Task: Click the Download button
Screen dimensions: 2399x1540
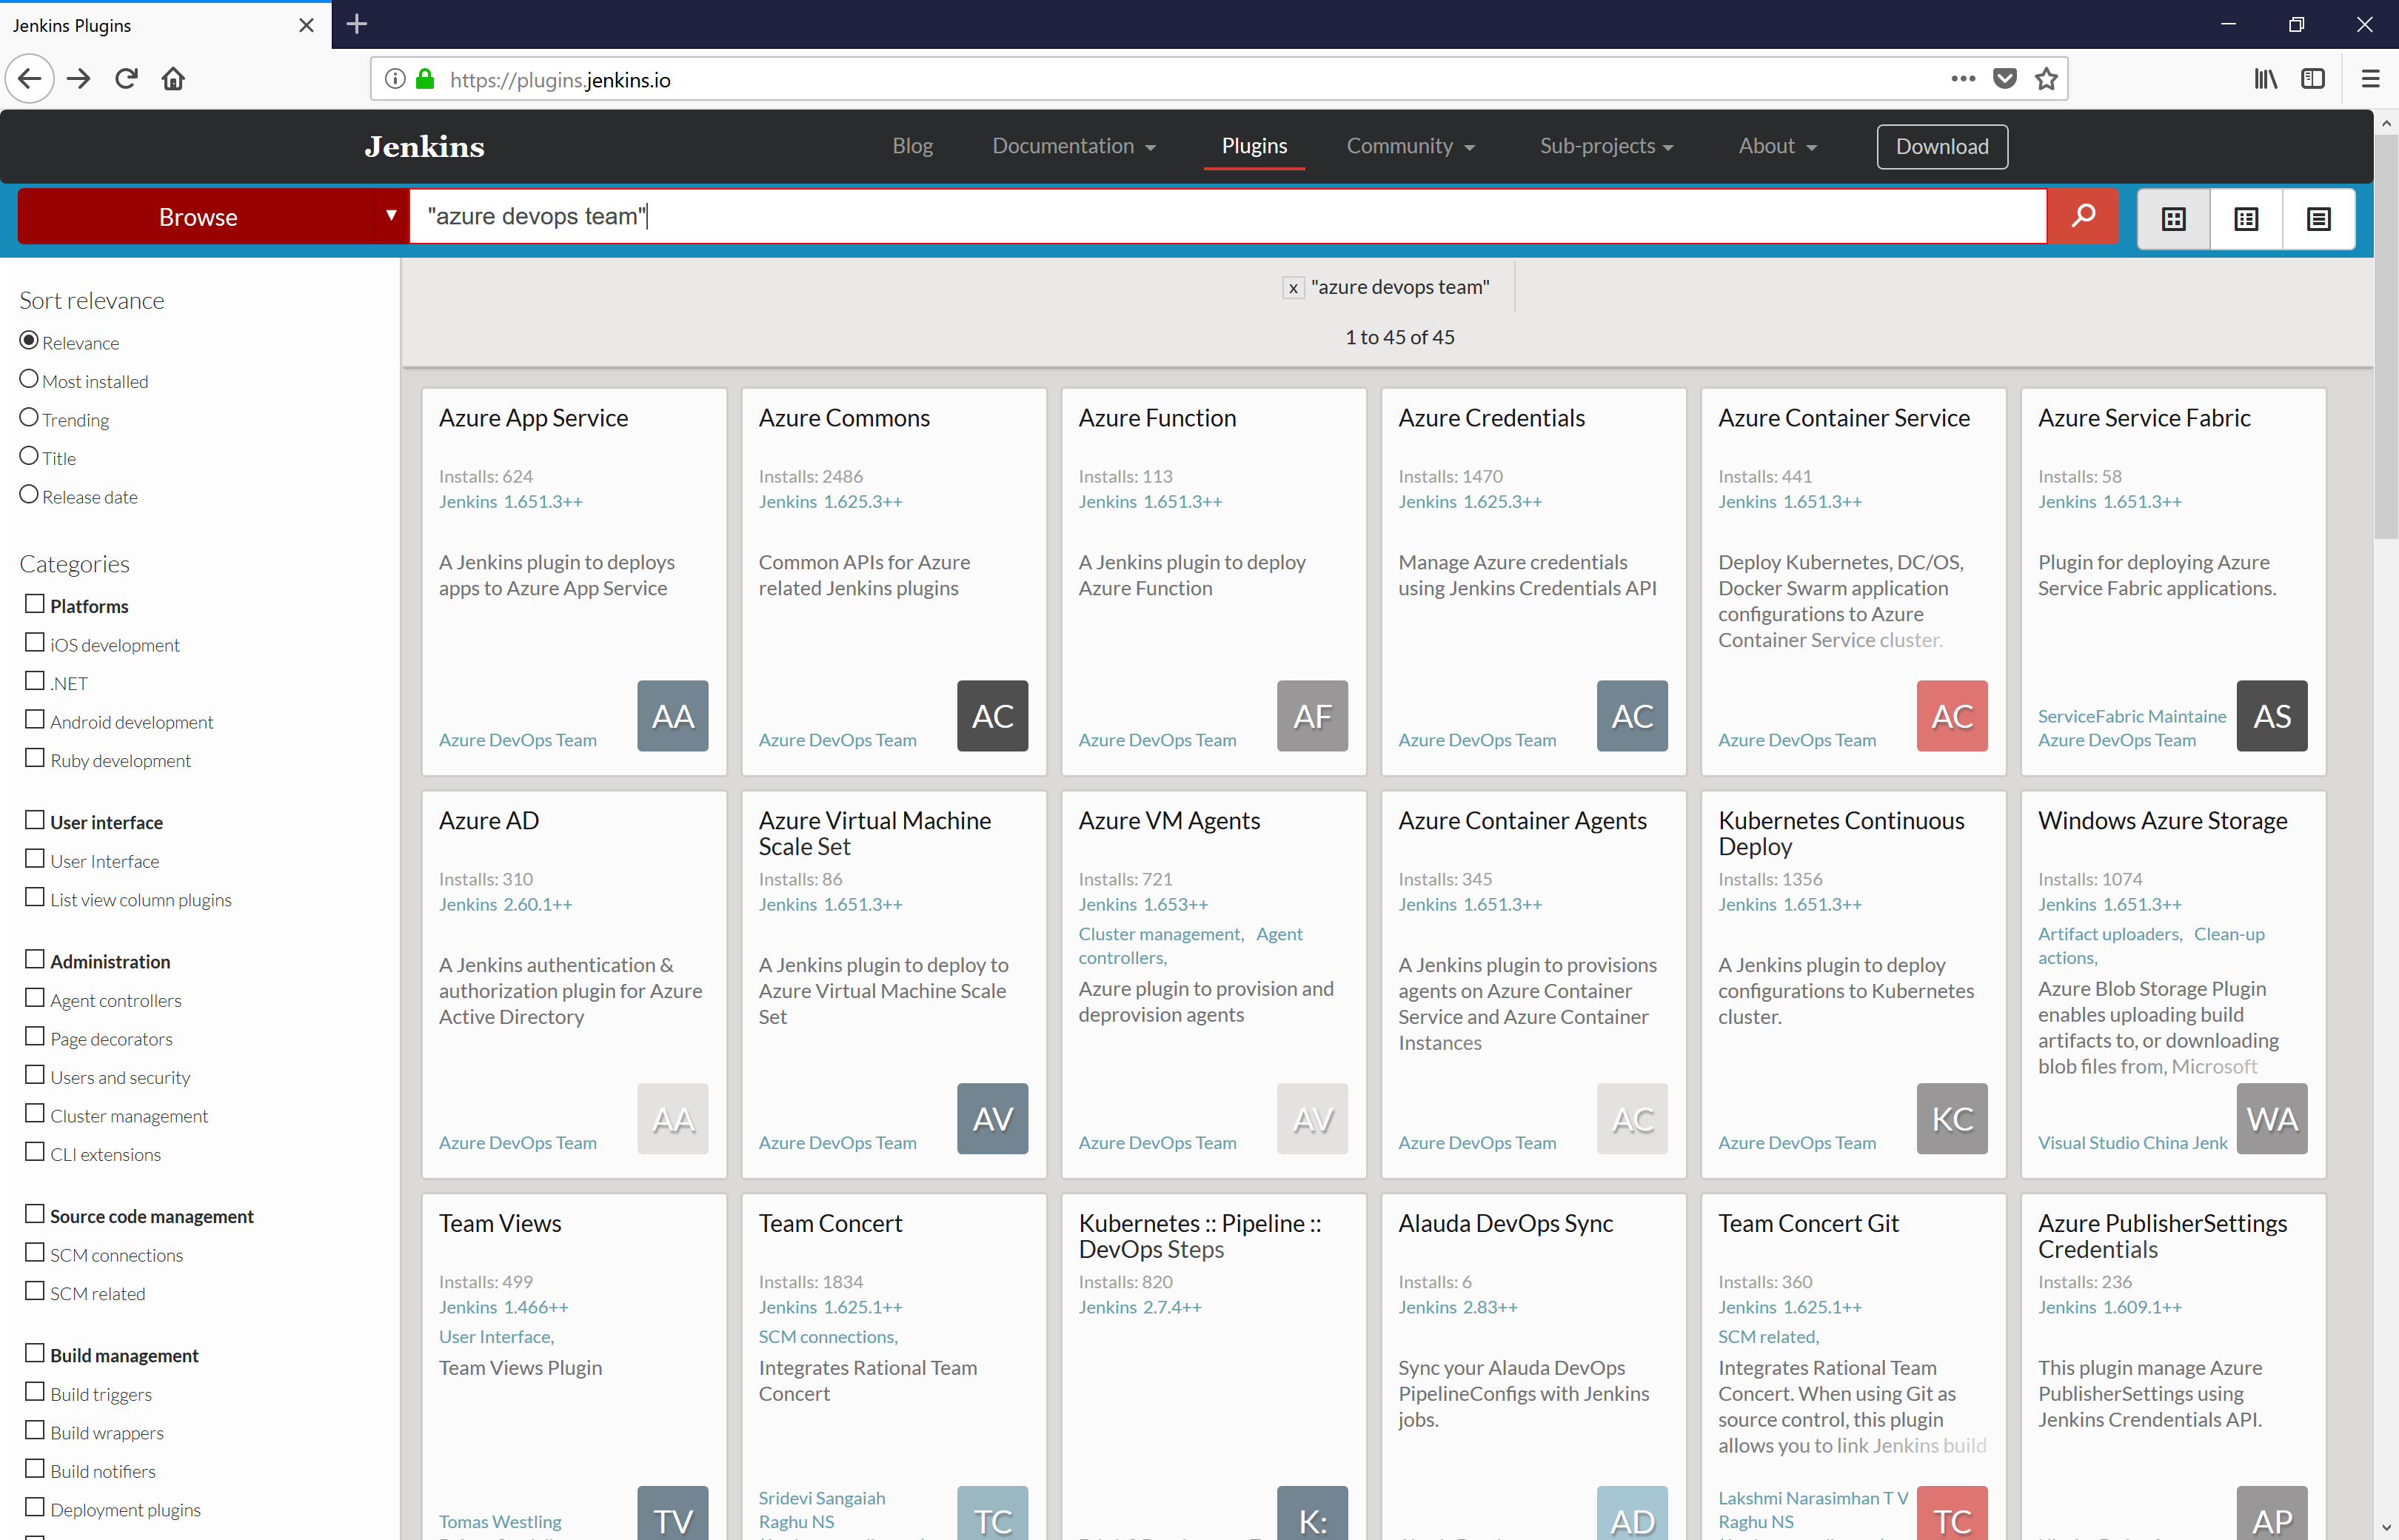Action: [x=1942, y=147]
